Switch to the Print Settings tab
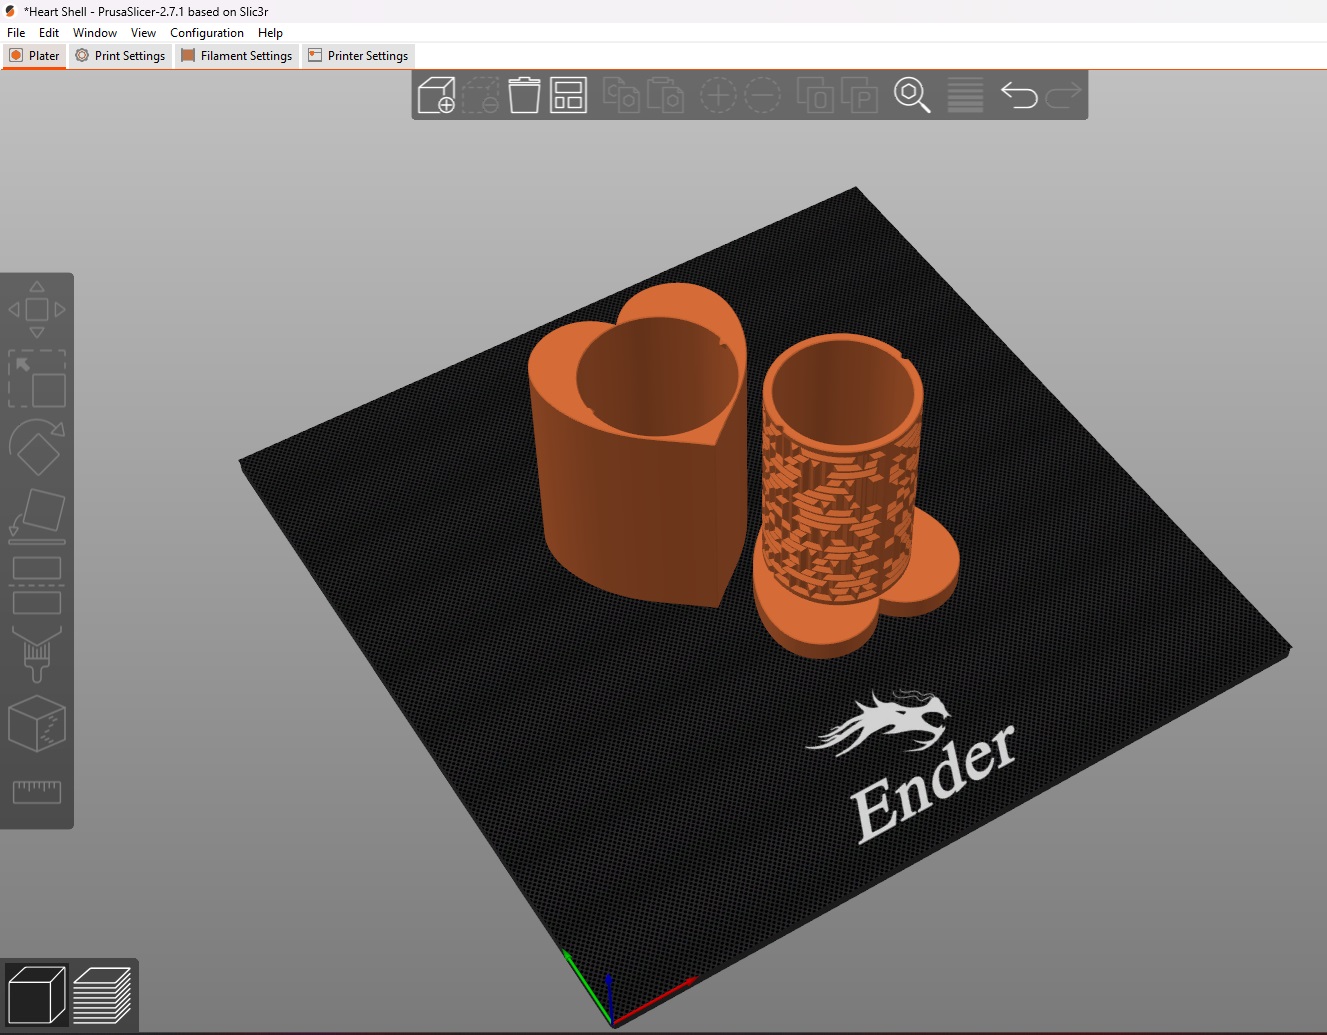Screen dimensions: 1327x1035 [x=120, y=56]
